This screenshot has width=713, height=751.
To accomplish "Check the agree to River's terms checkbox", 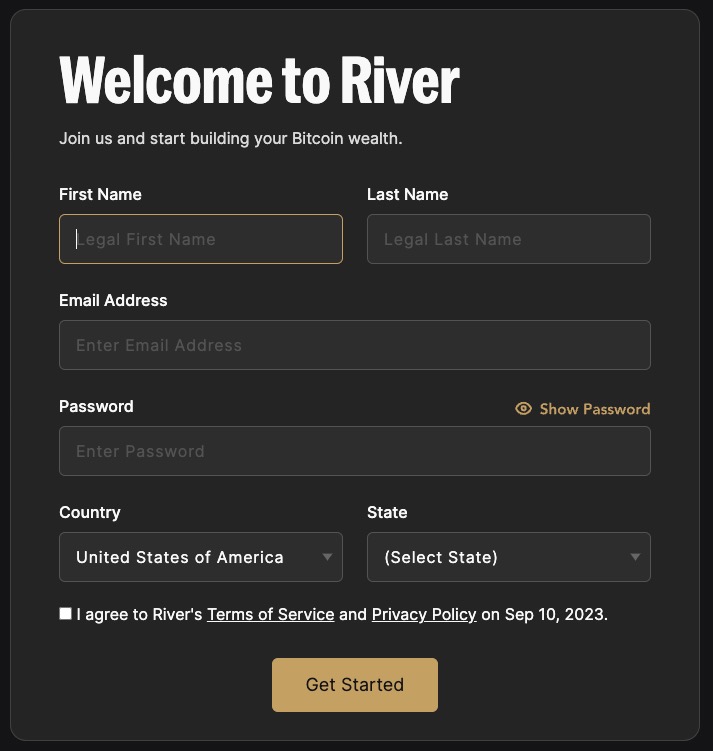I will pyautogui.click(x=66, y=614).
